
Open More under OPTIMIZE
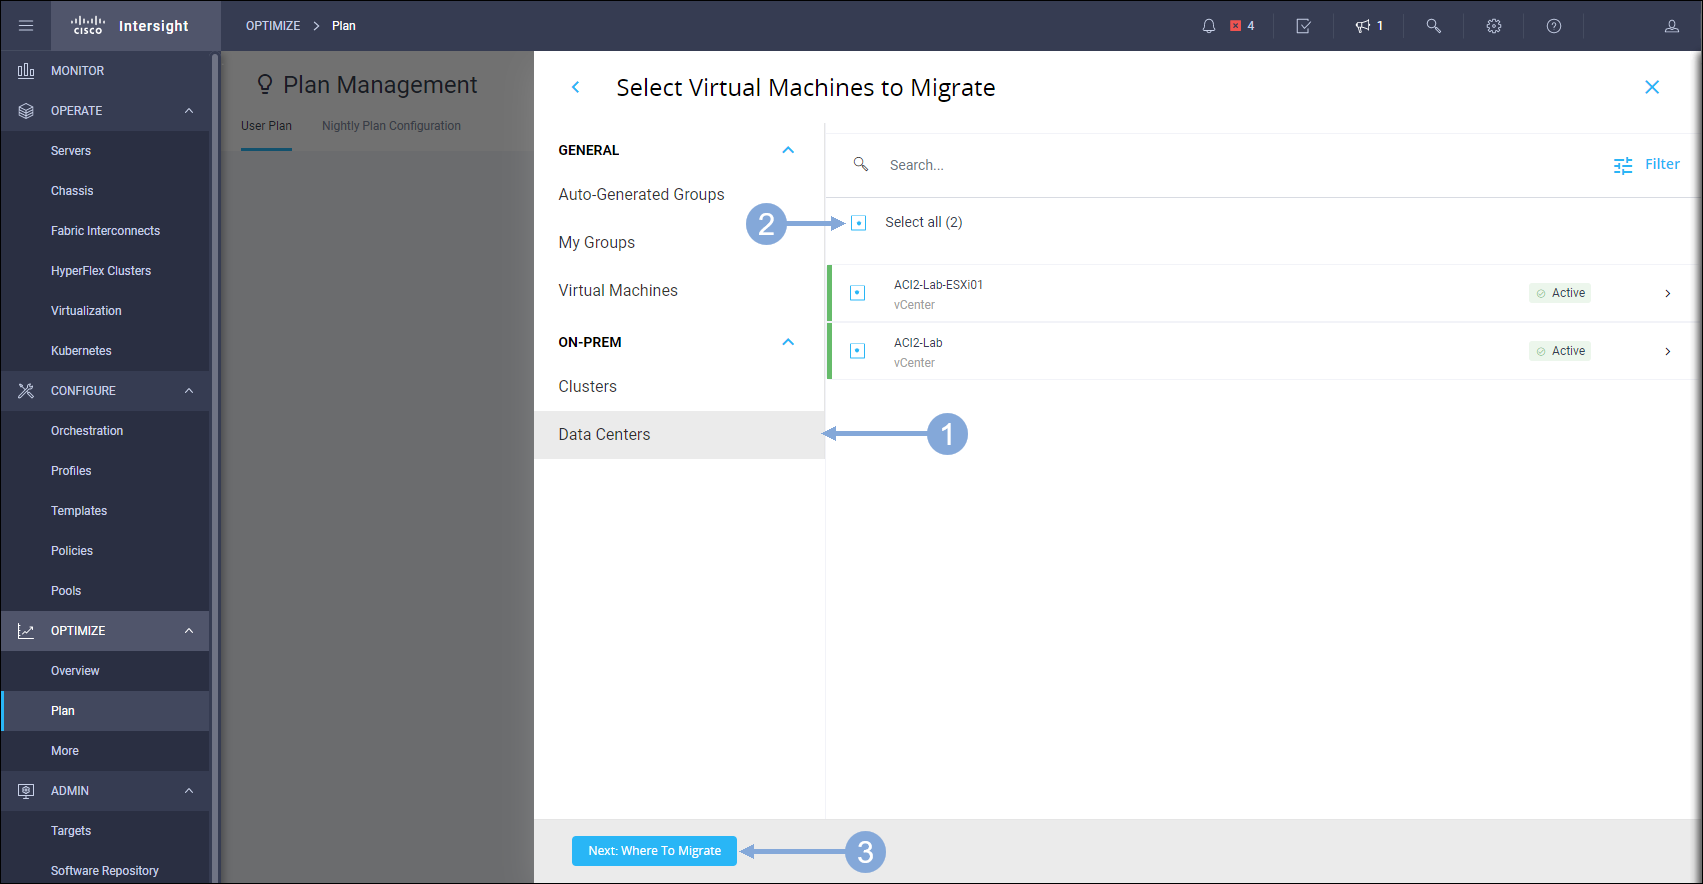pos(65,751)
